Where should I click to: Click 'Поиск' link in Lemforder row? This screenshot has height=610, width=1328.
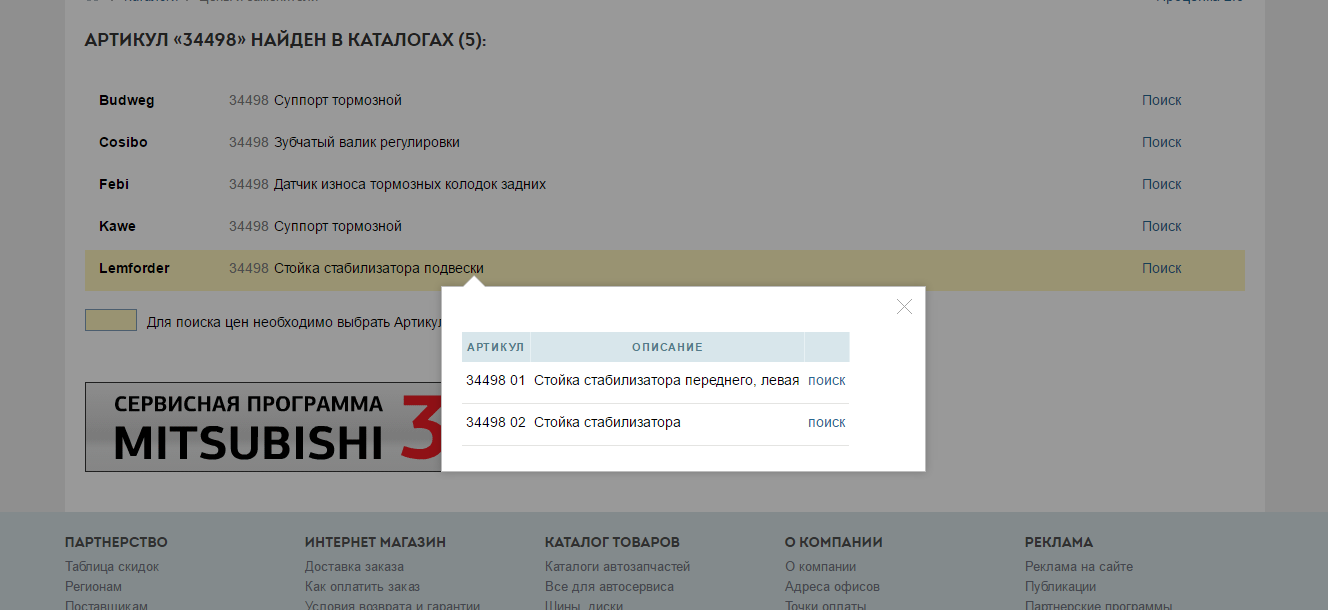coord(1161,268)
